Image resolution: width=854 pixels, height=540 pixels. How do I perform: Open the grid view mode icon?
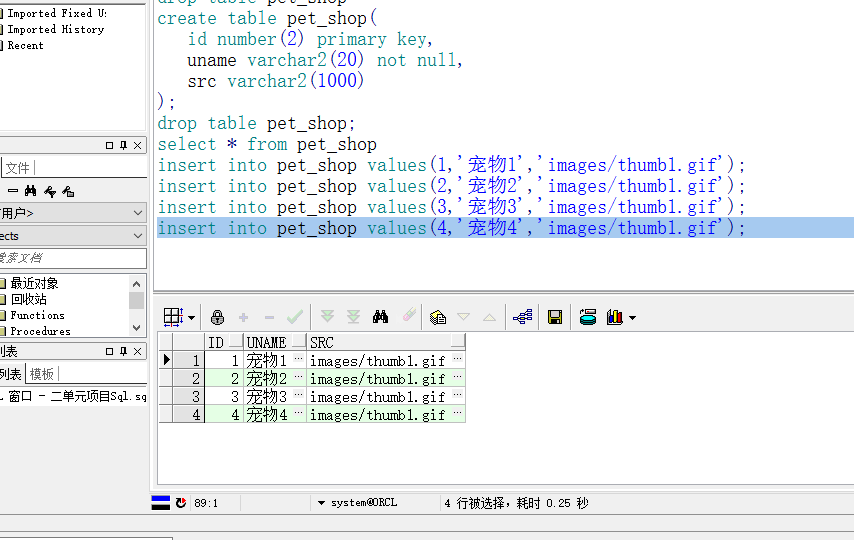click(173, 317)
